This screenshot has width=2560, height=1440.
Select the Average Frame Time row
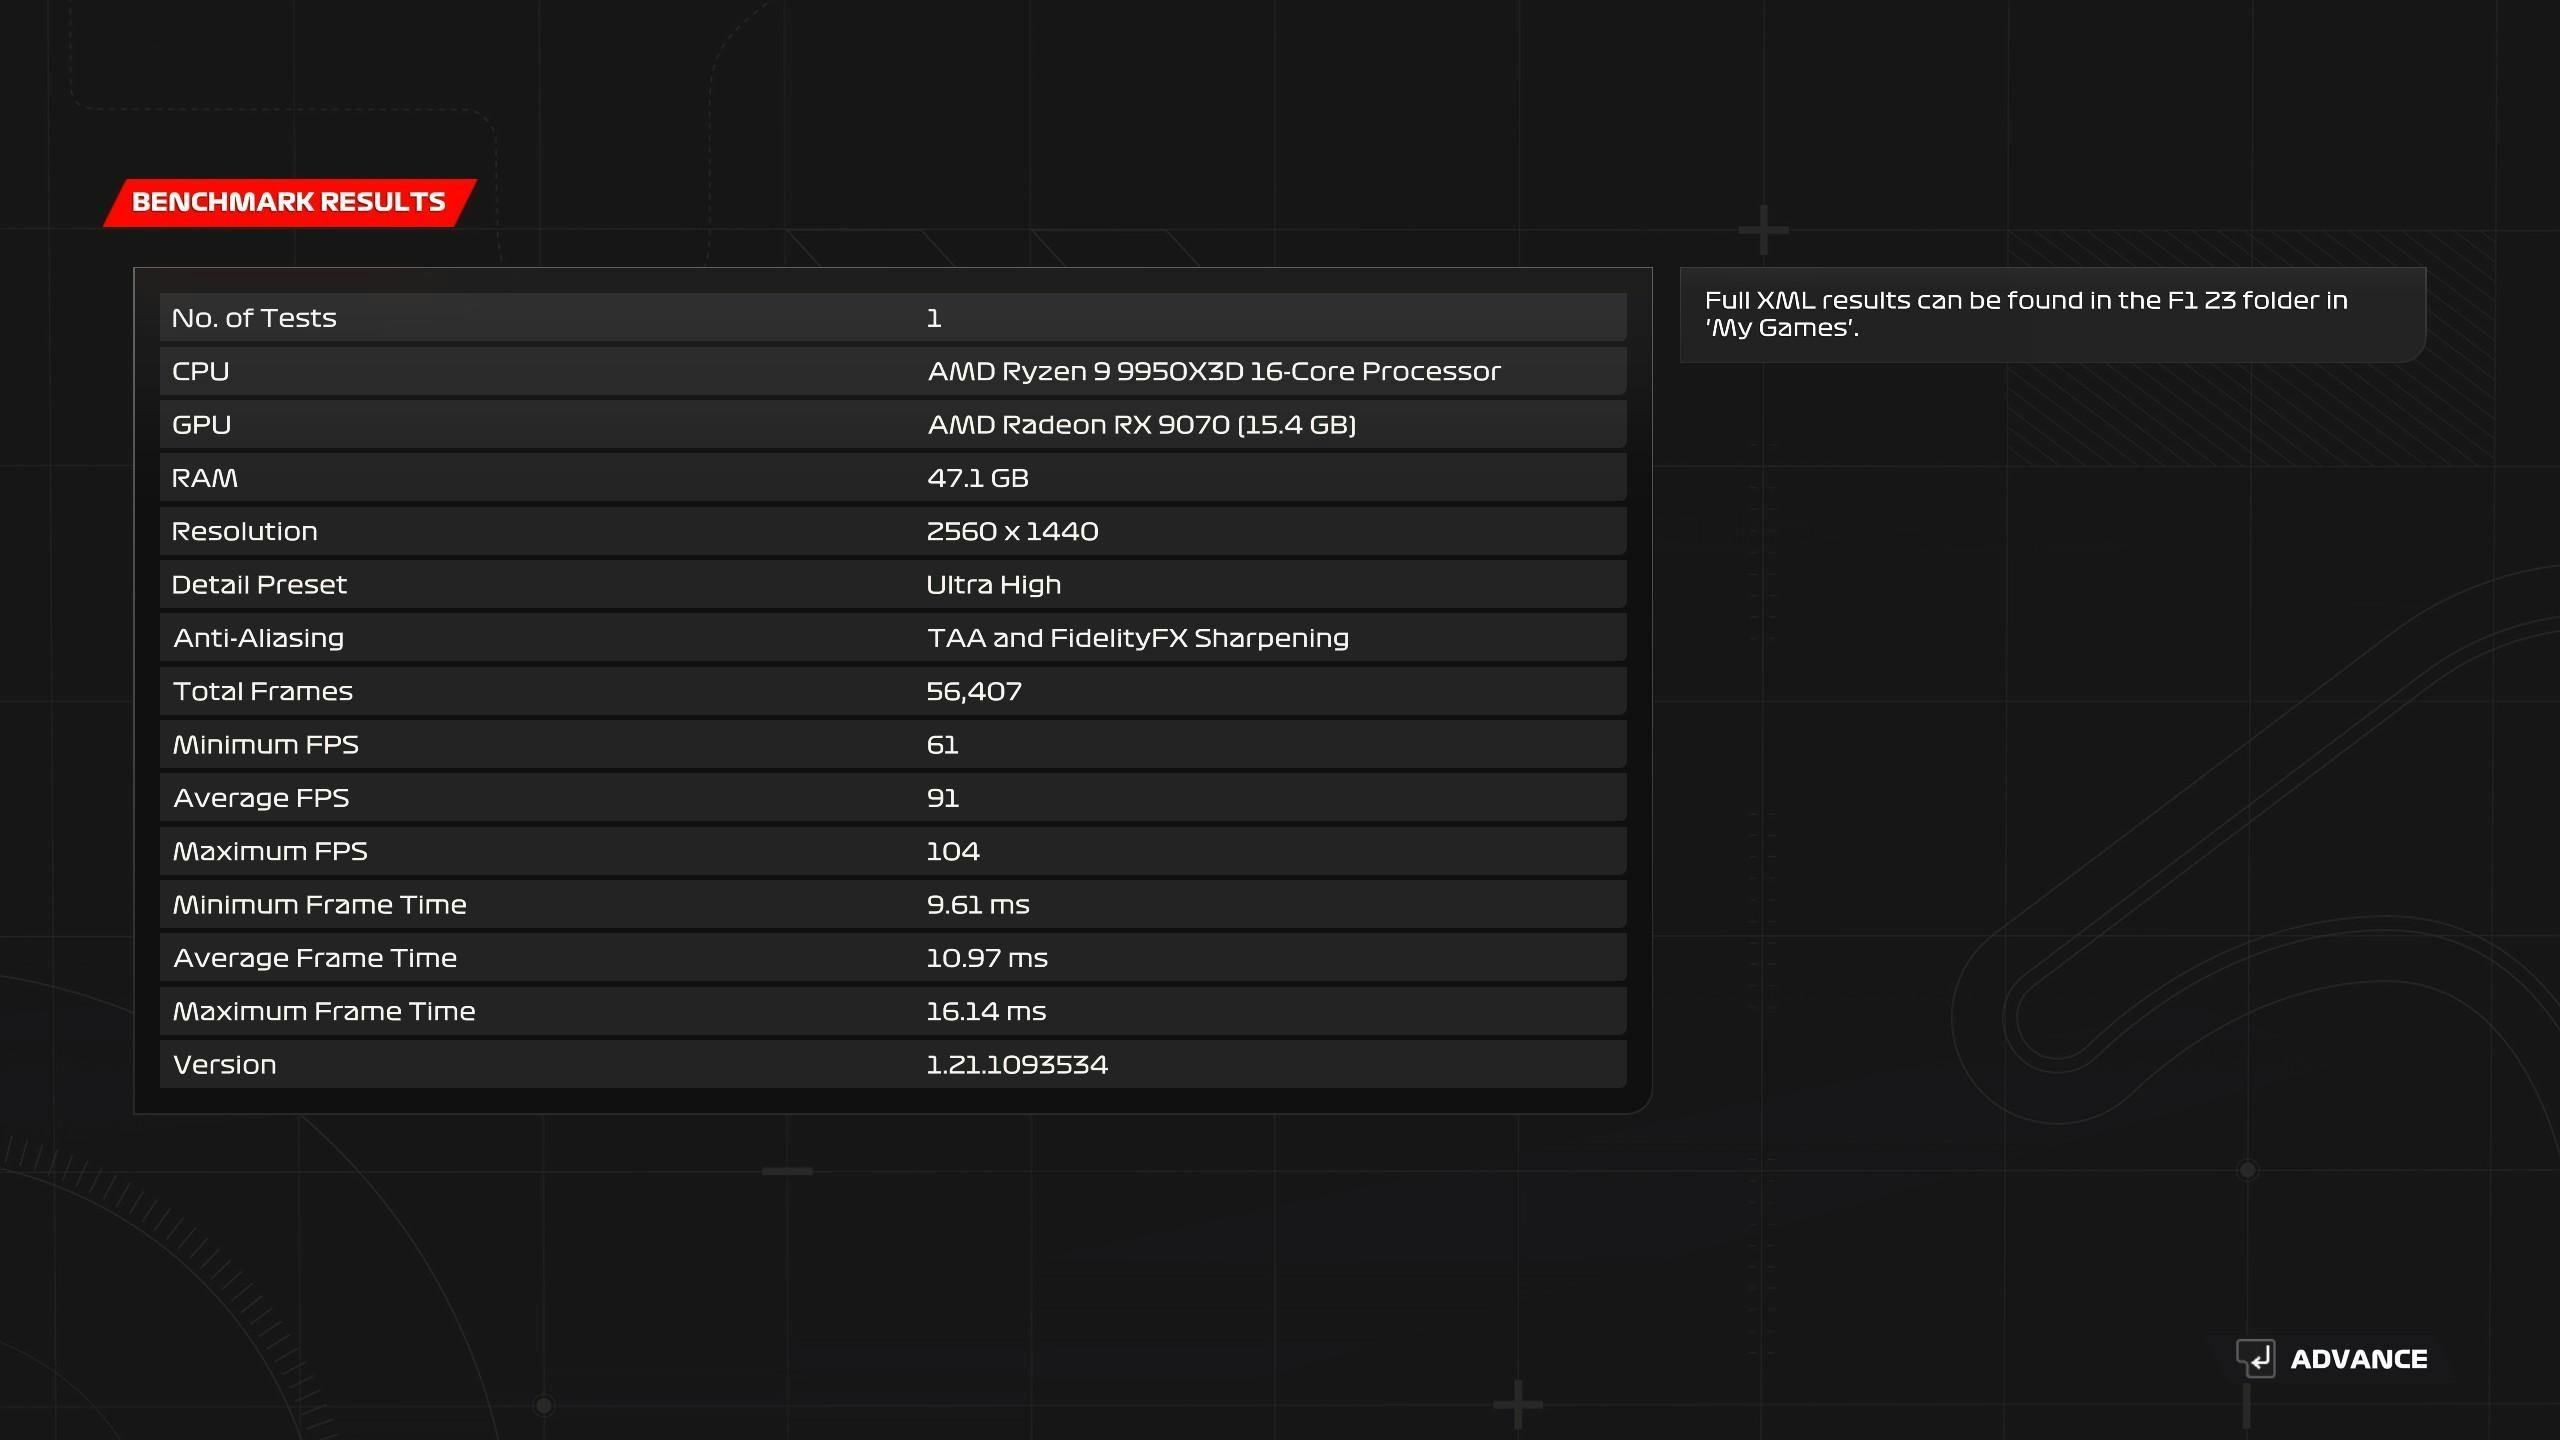pyautogui.click(x=892, y=958)
